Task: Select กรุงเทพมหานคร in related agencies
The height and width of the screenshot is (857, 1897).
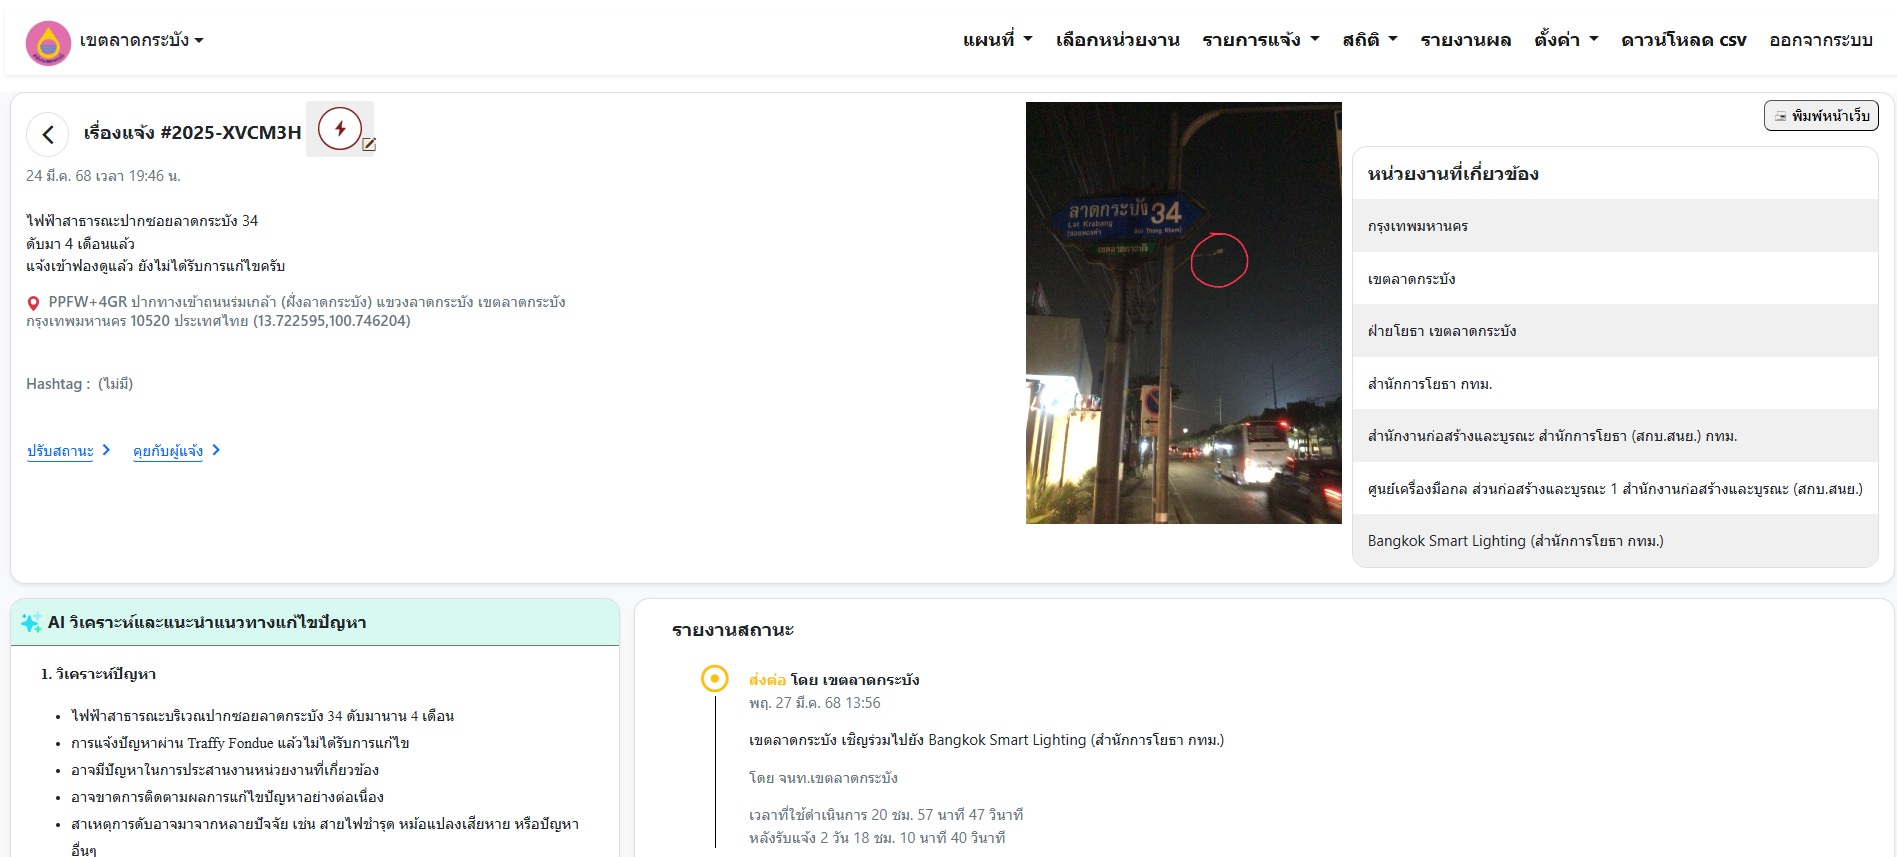Action: (1615, 226)
